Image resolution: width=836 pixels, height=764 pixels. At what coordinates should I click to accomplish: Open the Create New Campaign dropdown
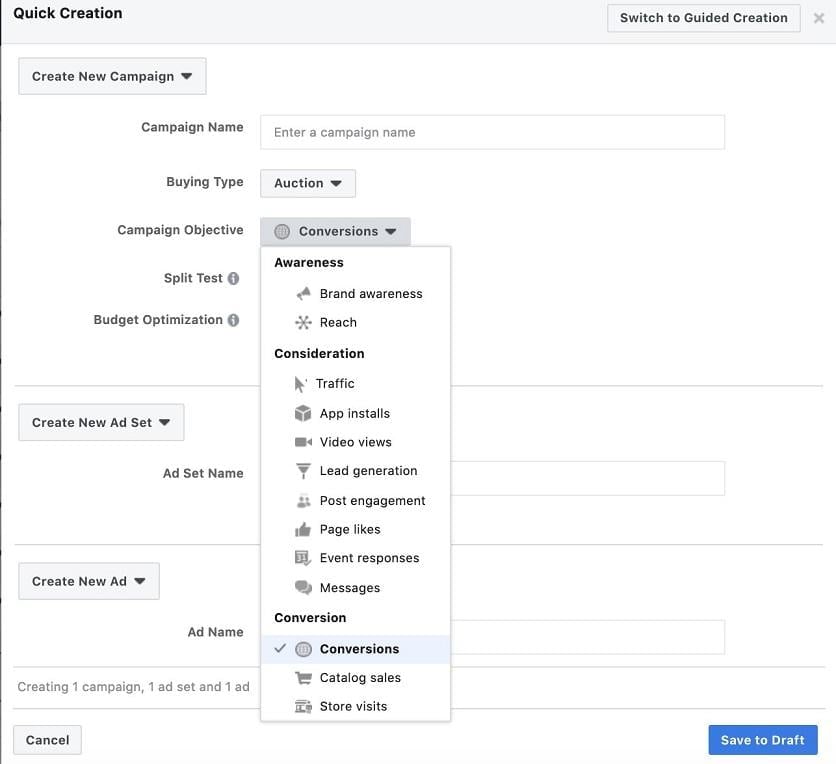click(x=112, y=77)
